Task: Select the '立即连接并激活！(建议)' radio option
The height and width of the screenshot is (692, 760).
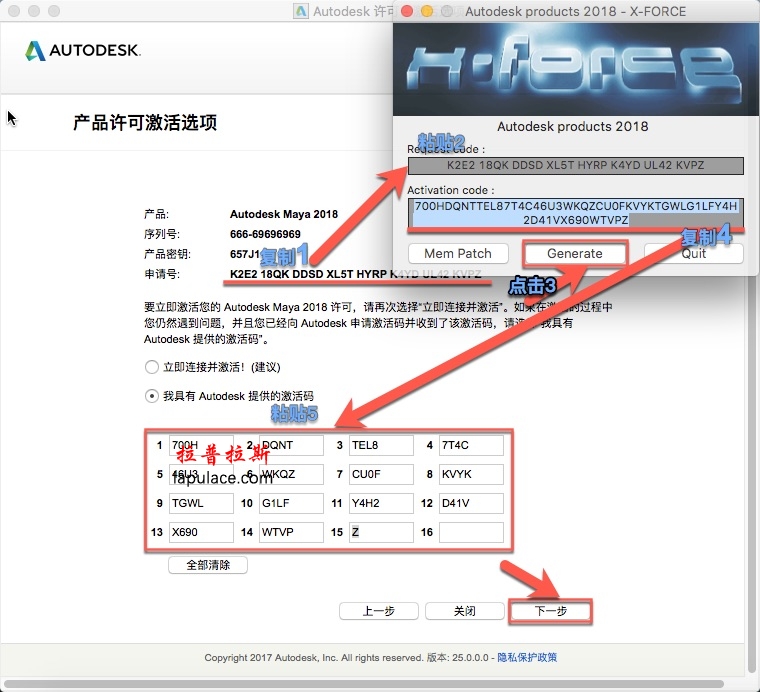Action: [x=152, y=367]
